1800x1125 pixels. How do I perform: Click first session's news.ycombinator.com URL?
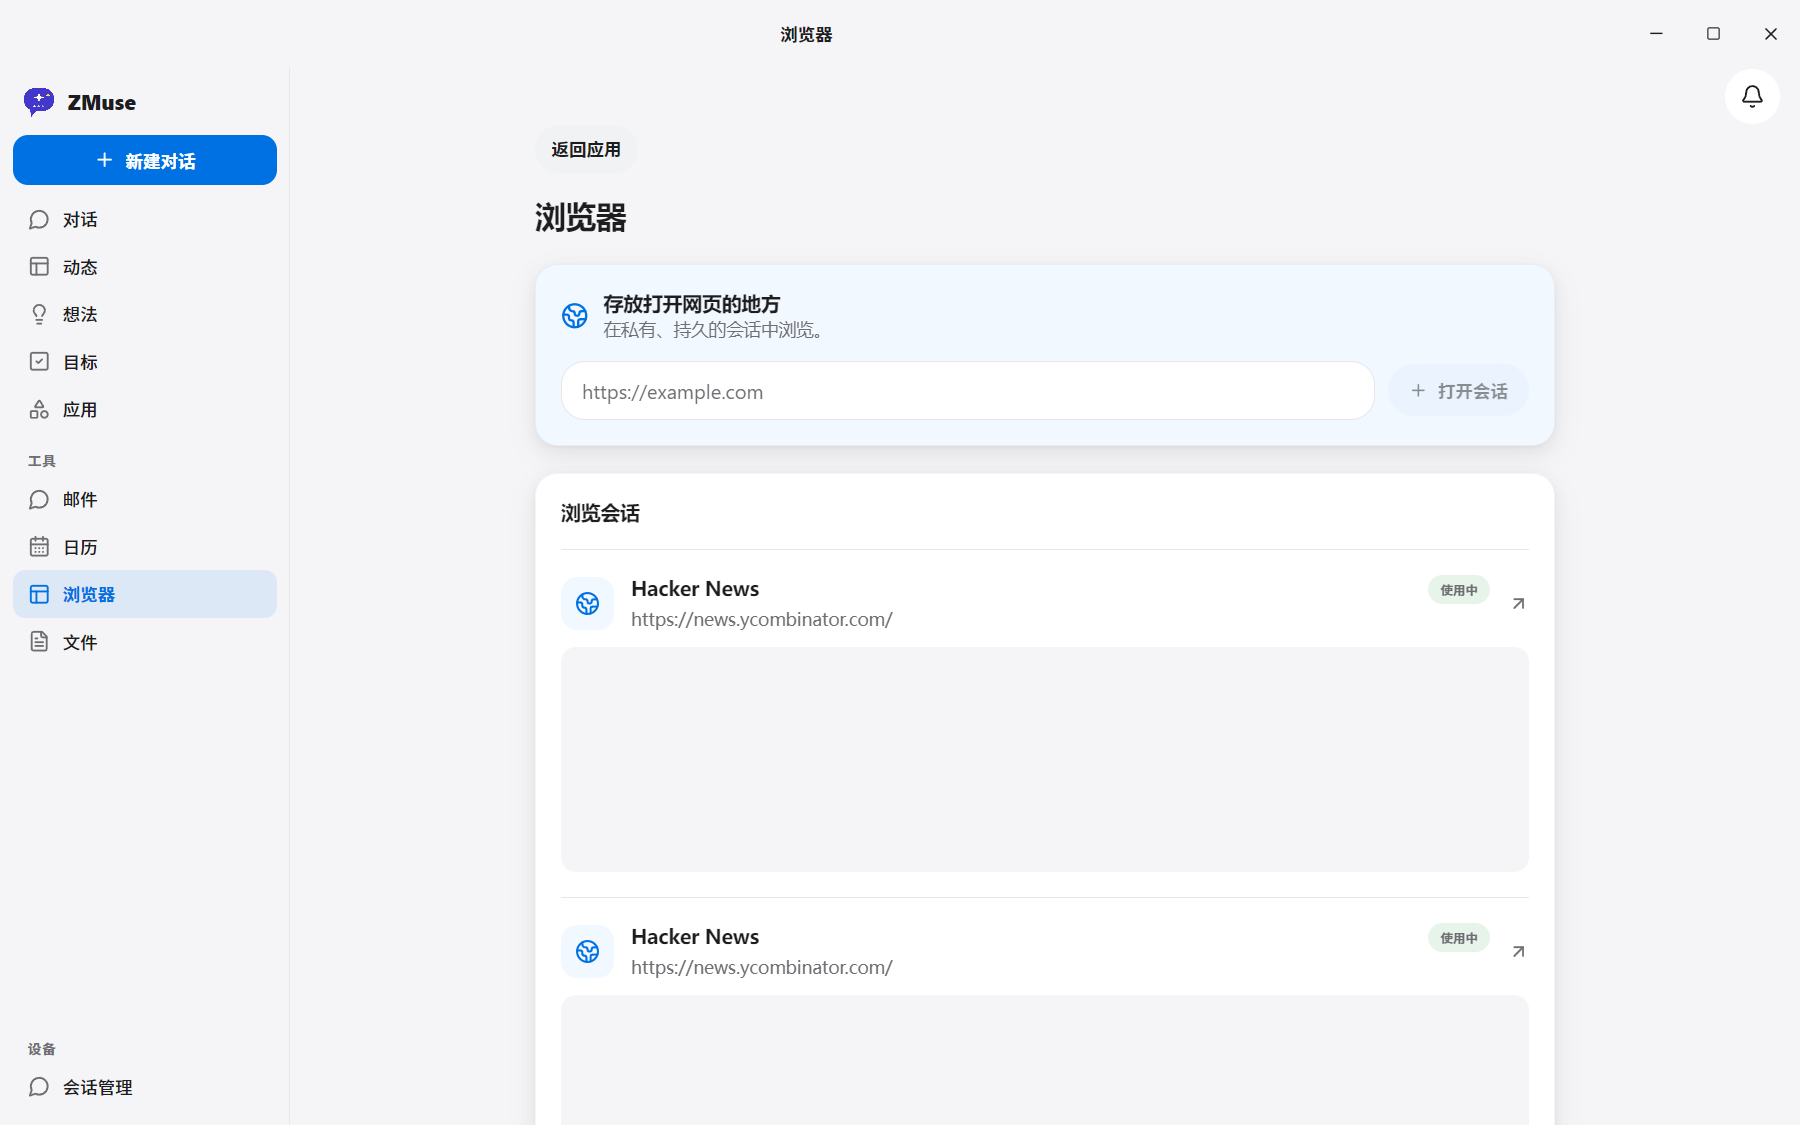tap(762, 620)
